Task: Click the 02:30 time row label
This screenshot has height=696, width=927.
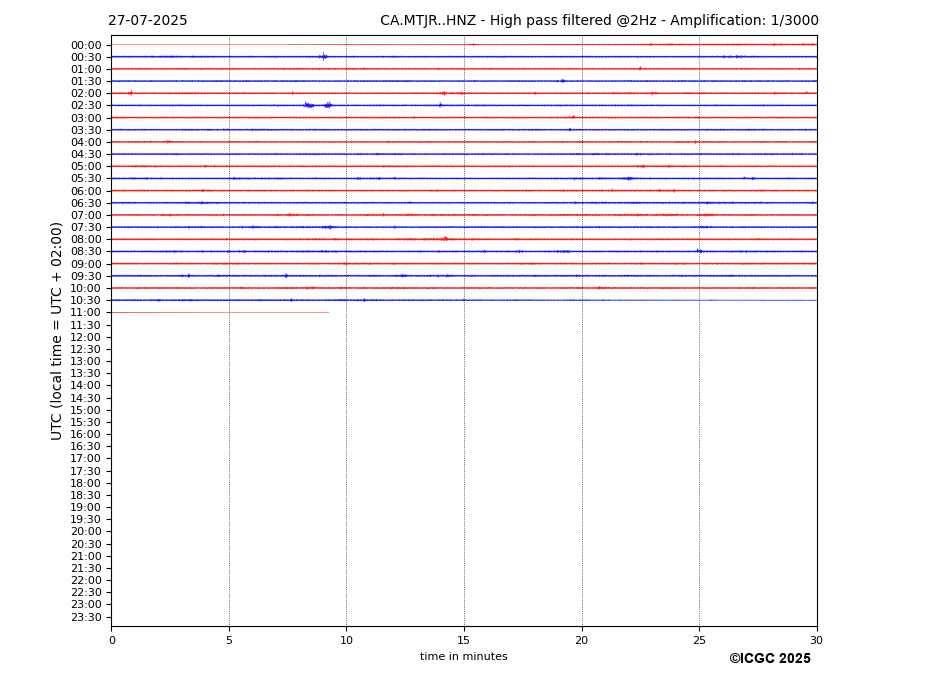Action: (86, 105)
